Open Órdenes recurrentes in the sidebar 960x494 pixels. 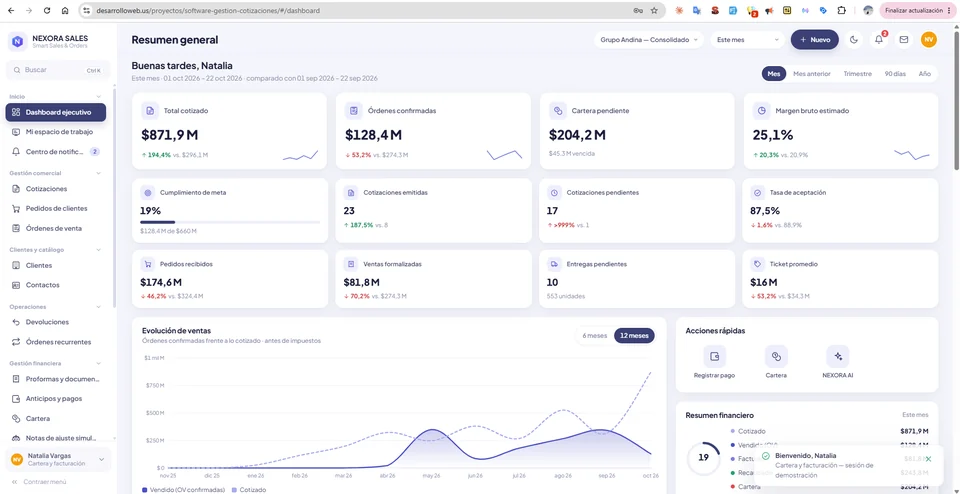pyautogui.click(x=56, y=342)
